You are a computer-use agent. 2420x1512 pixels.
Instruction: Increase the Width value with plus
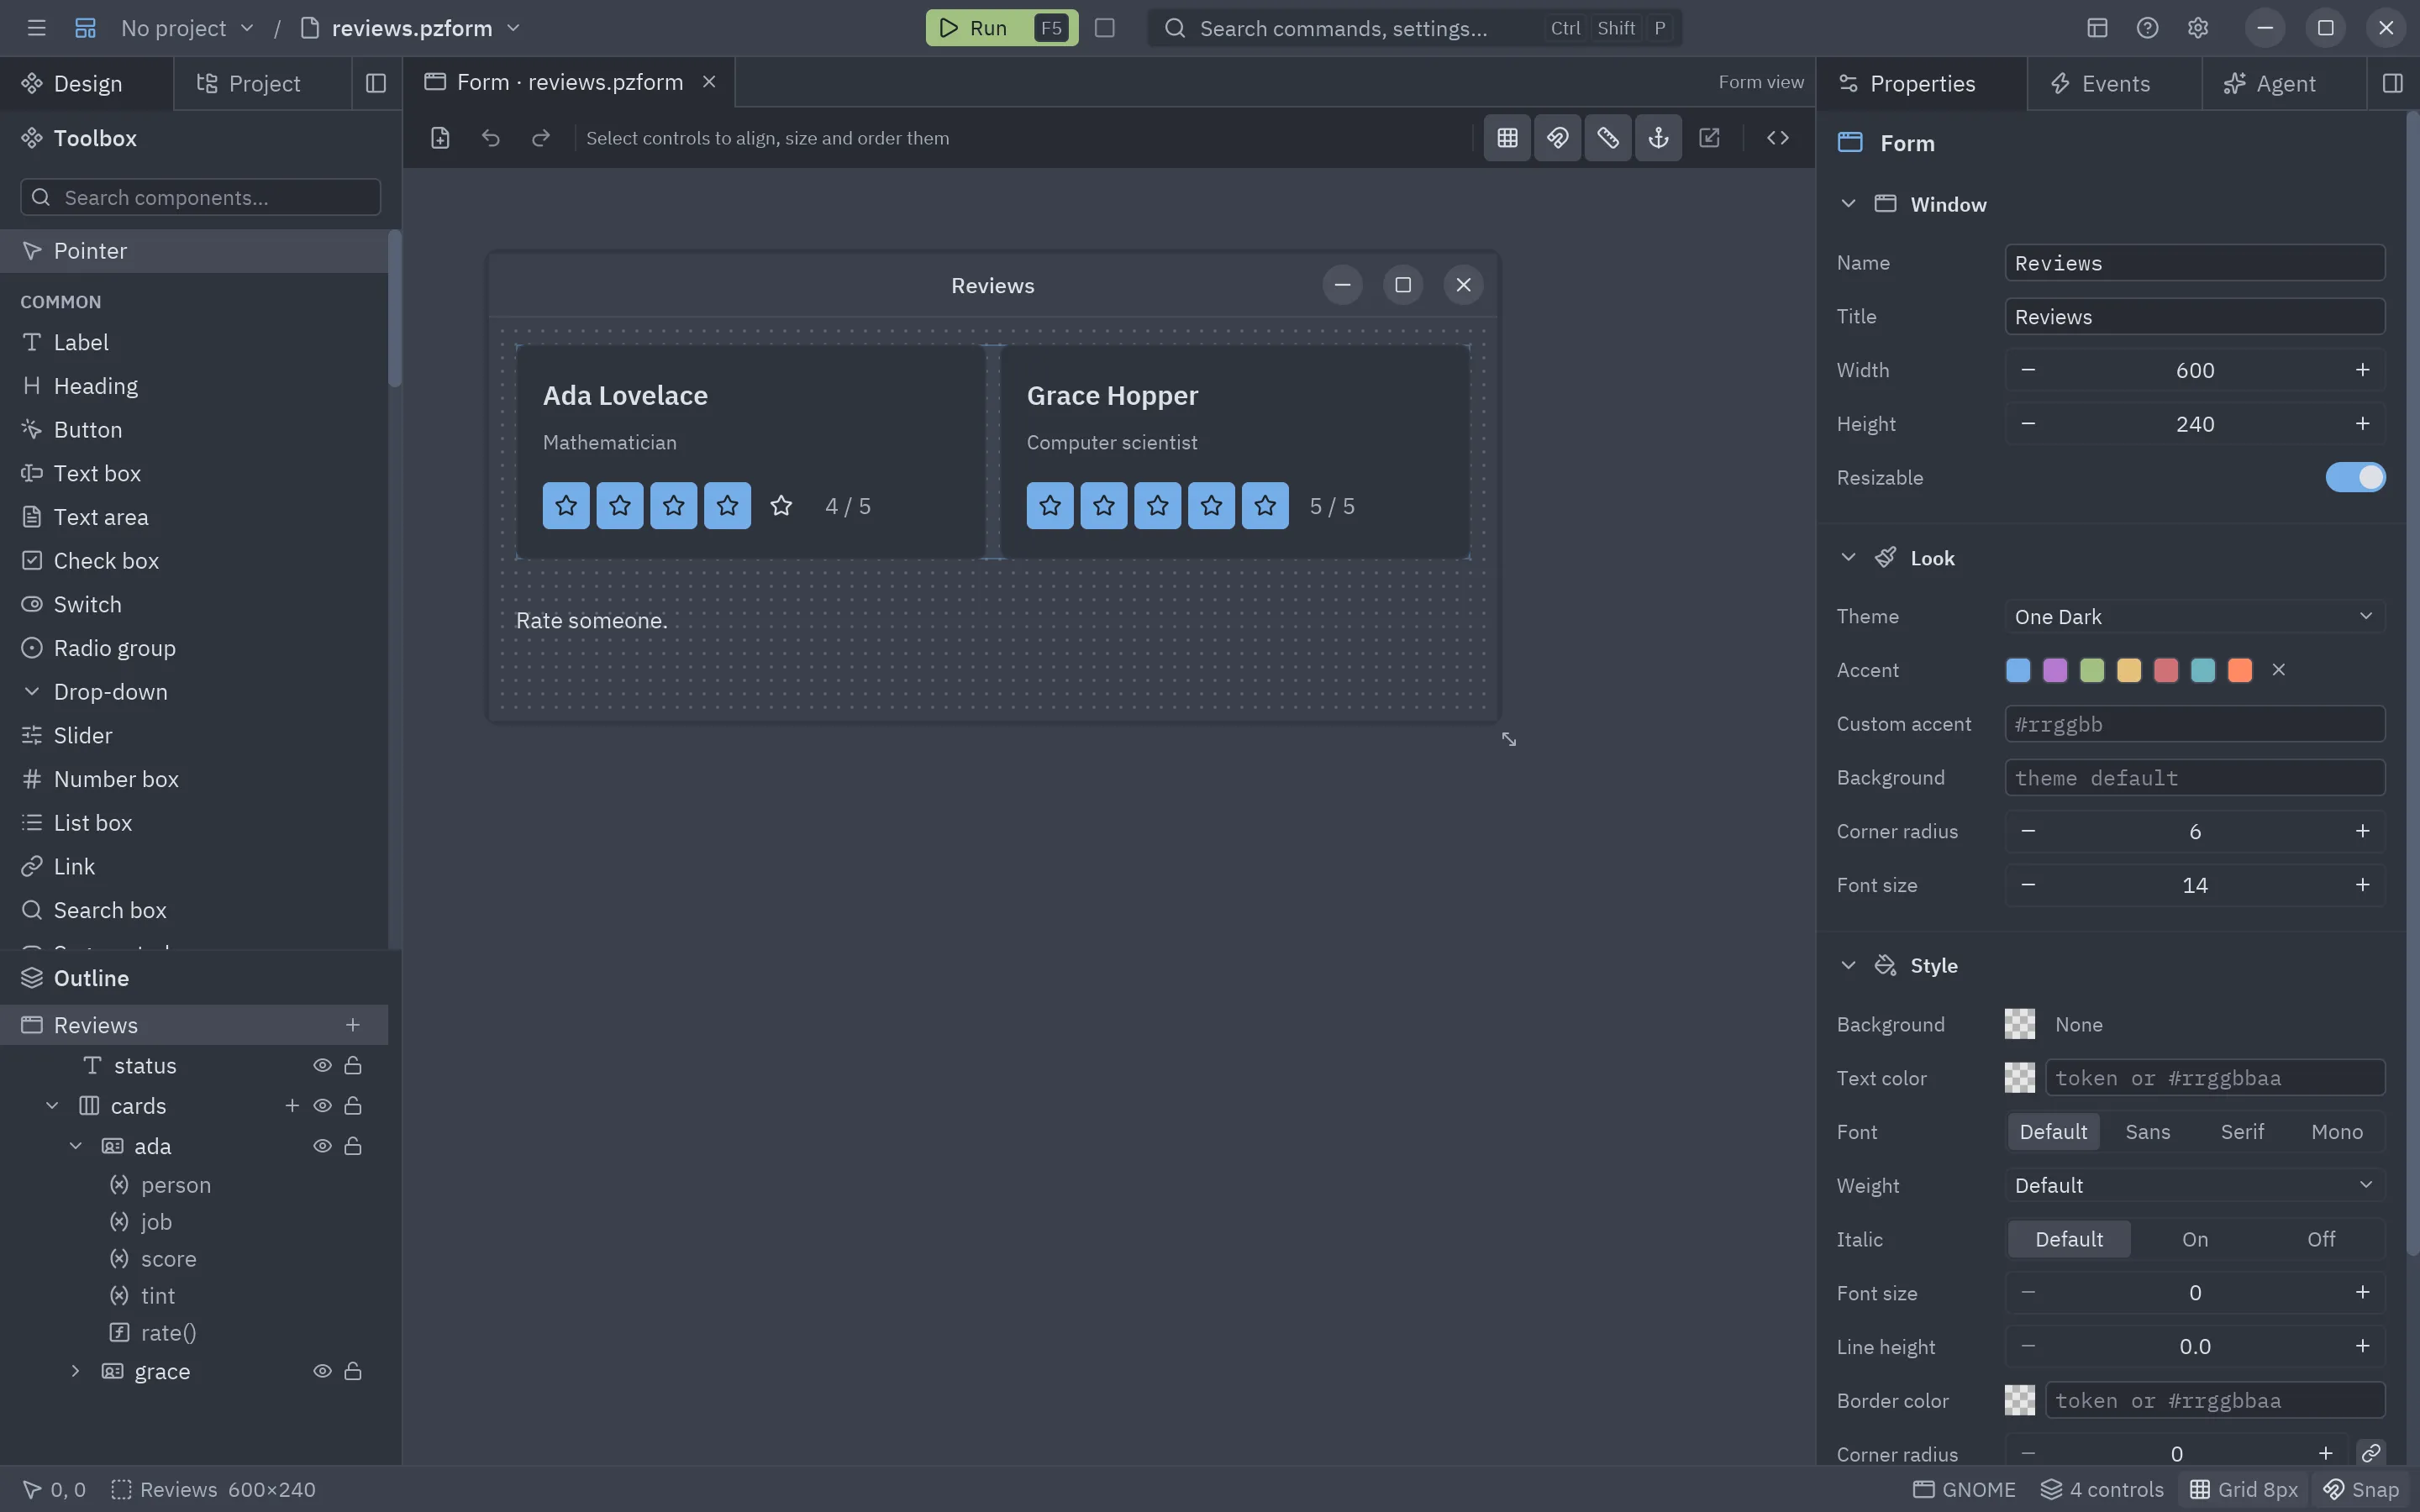[2362, 370]
